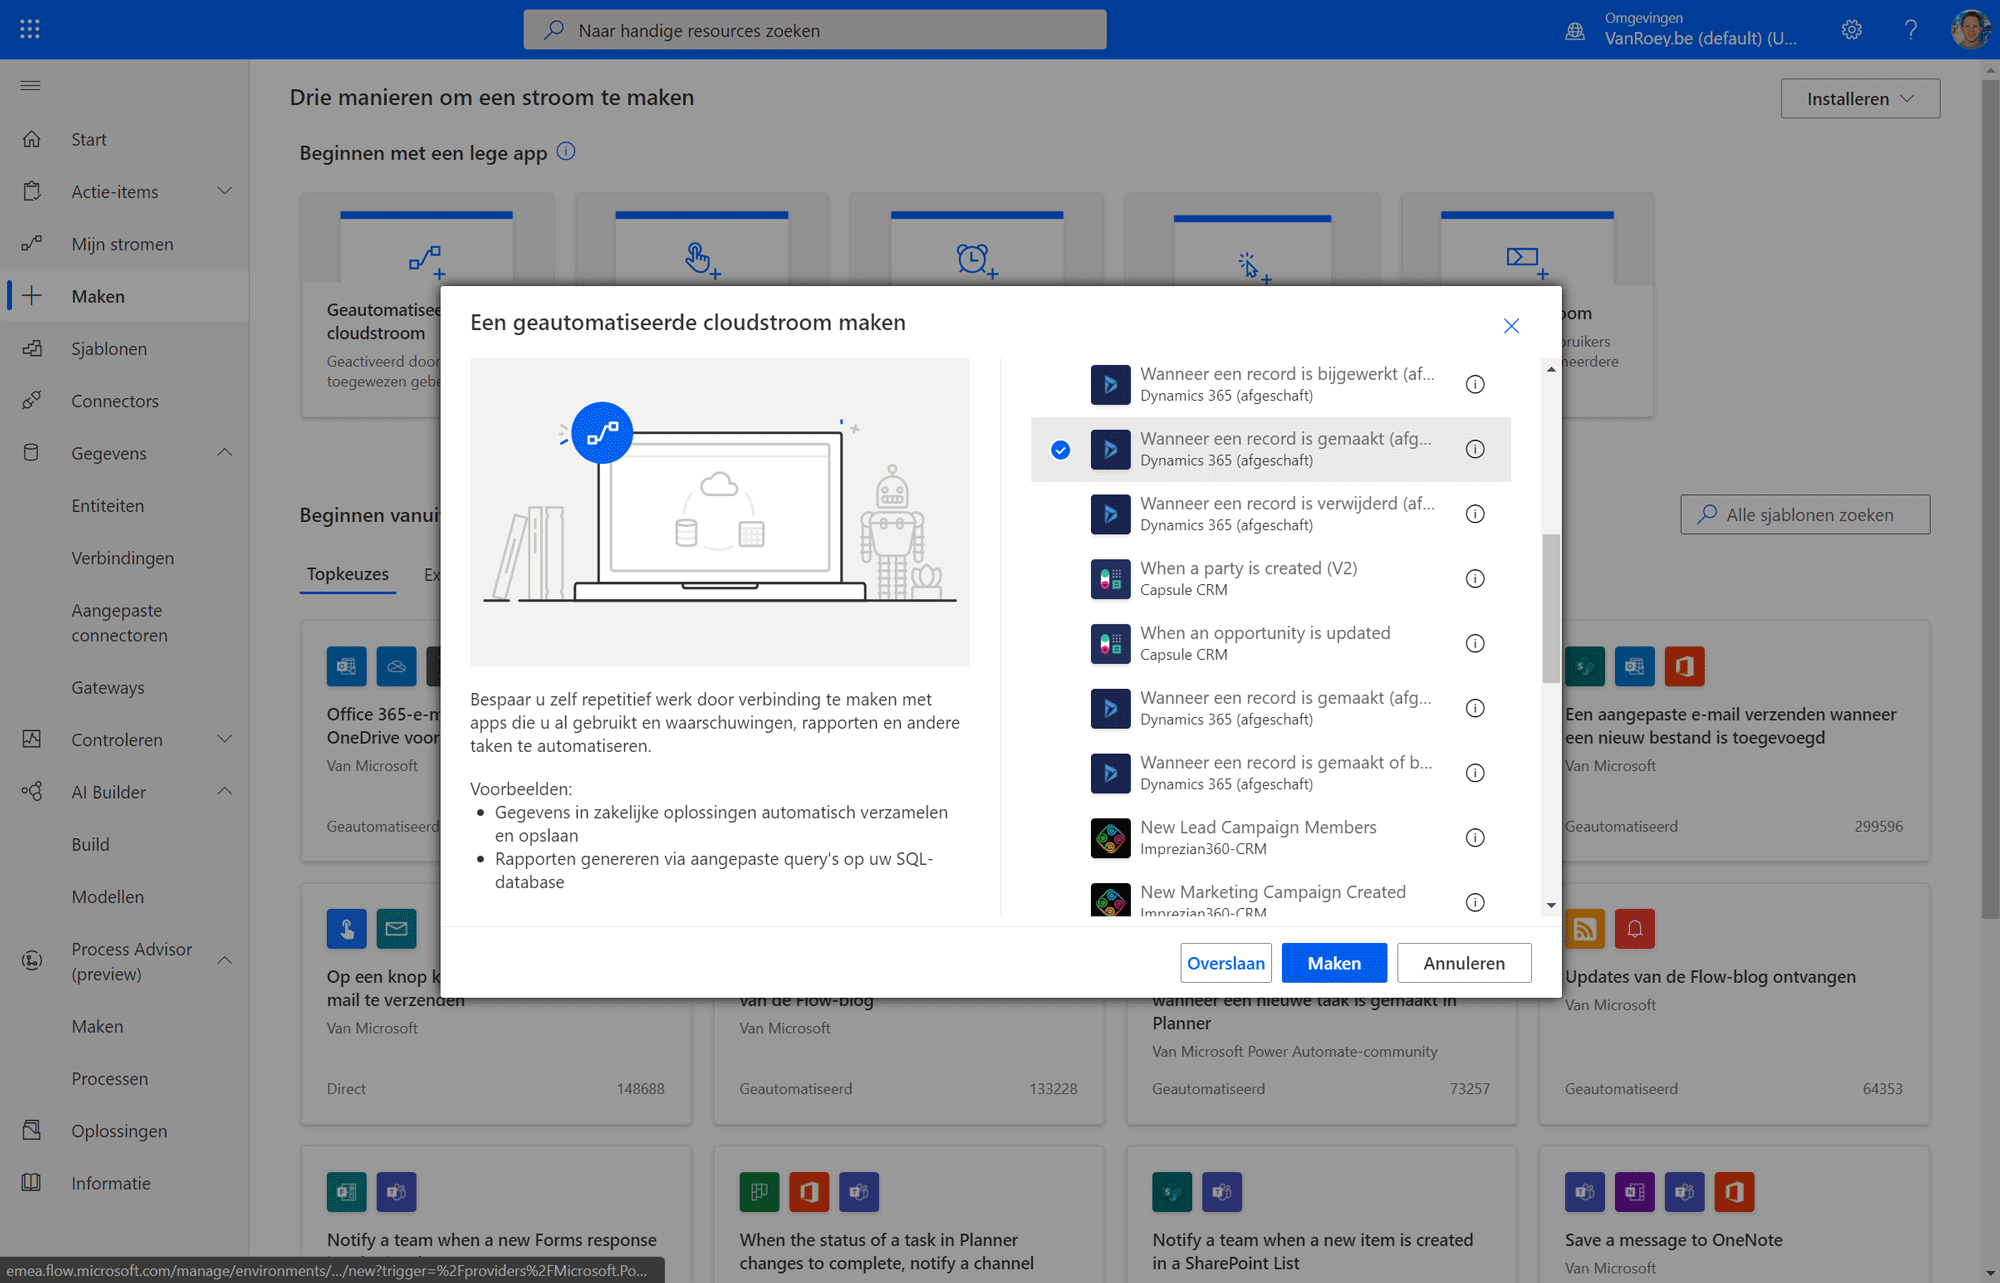
Task: Click the Overslaan button
Action: click(1226, 962)
